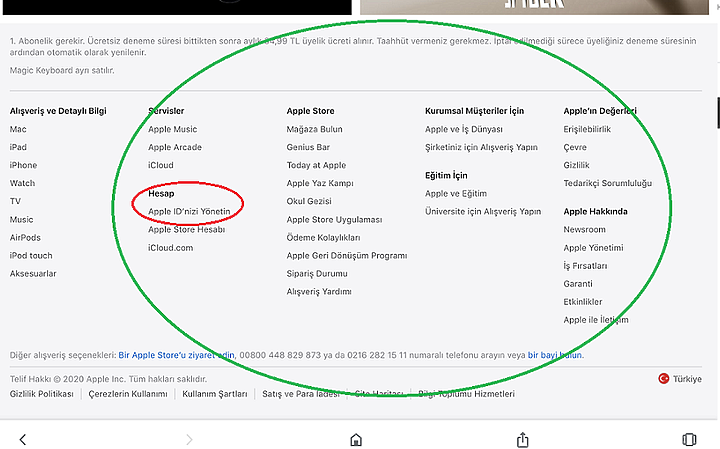Click Apple ID'nizi Yönetin

pos(189,211)
